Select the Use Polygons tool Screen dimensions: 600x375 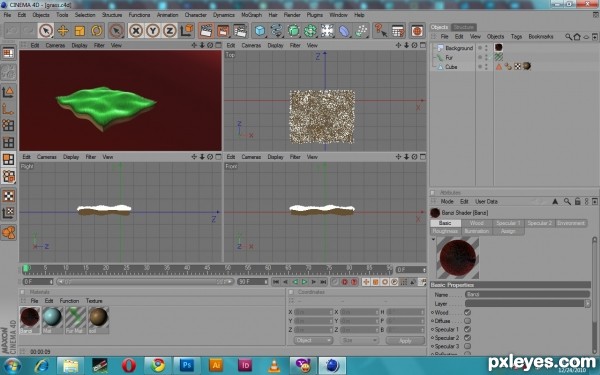[x=8, y=160]
